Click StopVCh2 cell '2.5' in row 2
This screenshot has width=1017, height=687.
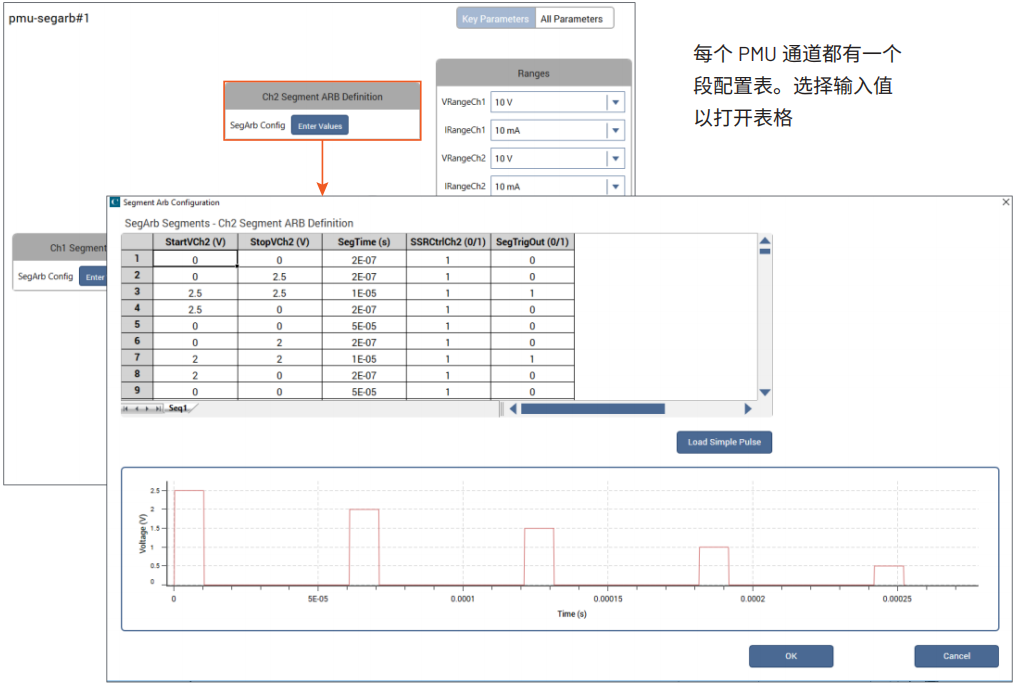coord(280,276)
